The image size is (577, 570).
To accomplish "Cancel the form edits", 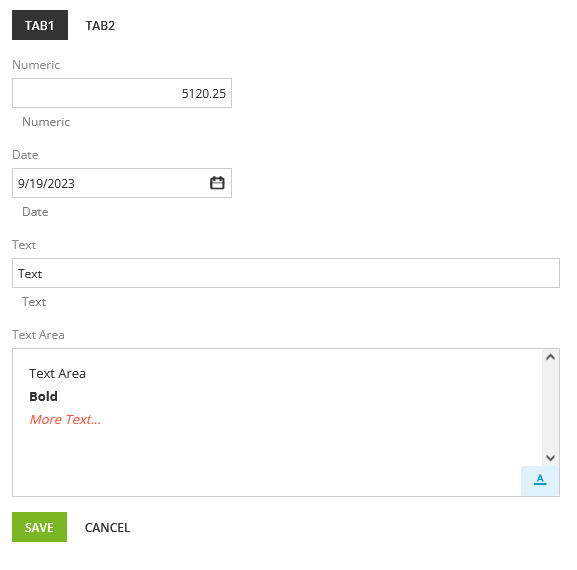I will [x=107, y=527].
